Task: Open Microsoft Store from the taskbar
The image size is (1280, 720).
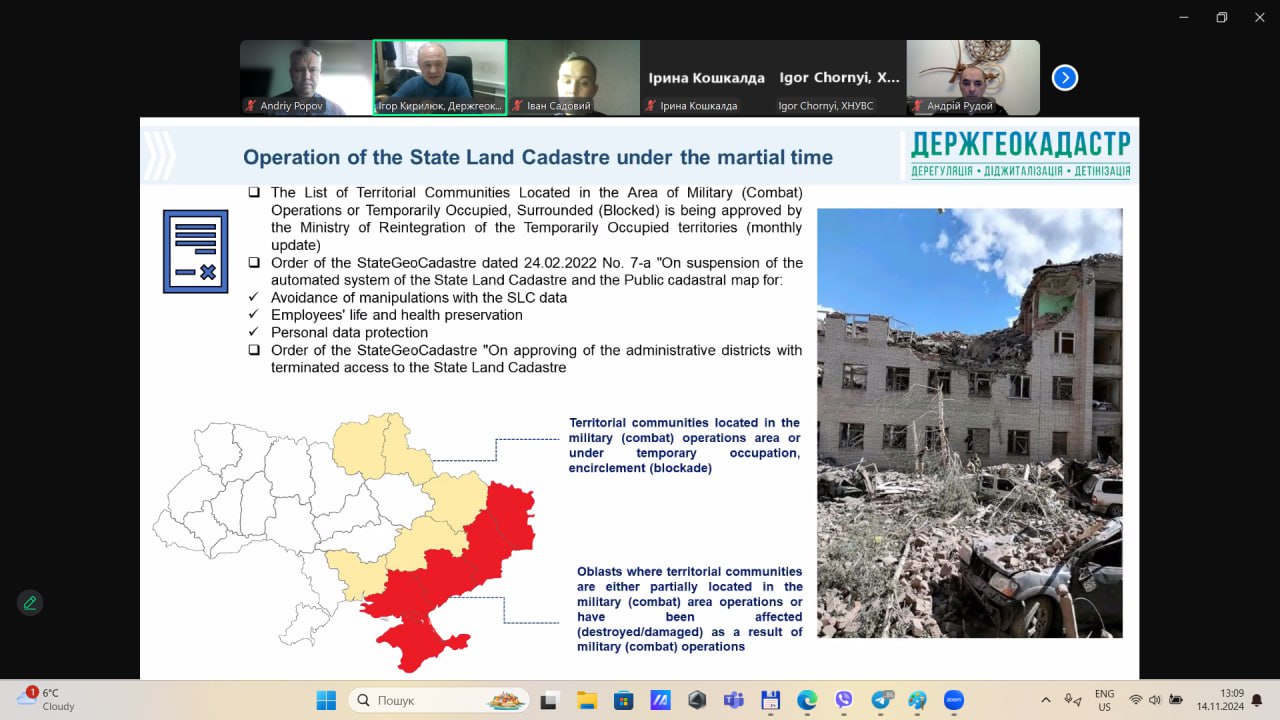Action: pos(623,700)
